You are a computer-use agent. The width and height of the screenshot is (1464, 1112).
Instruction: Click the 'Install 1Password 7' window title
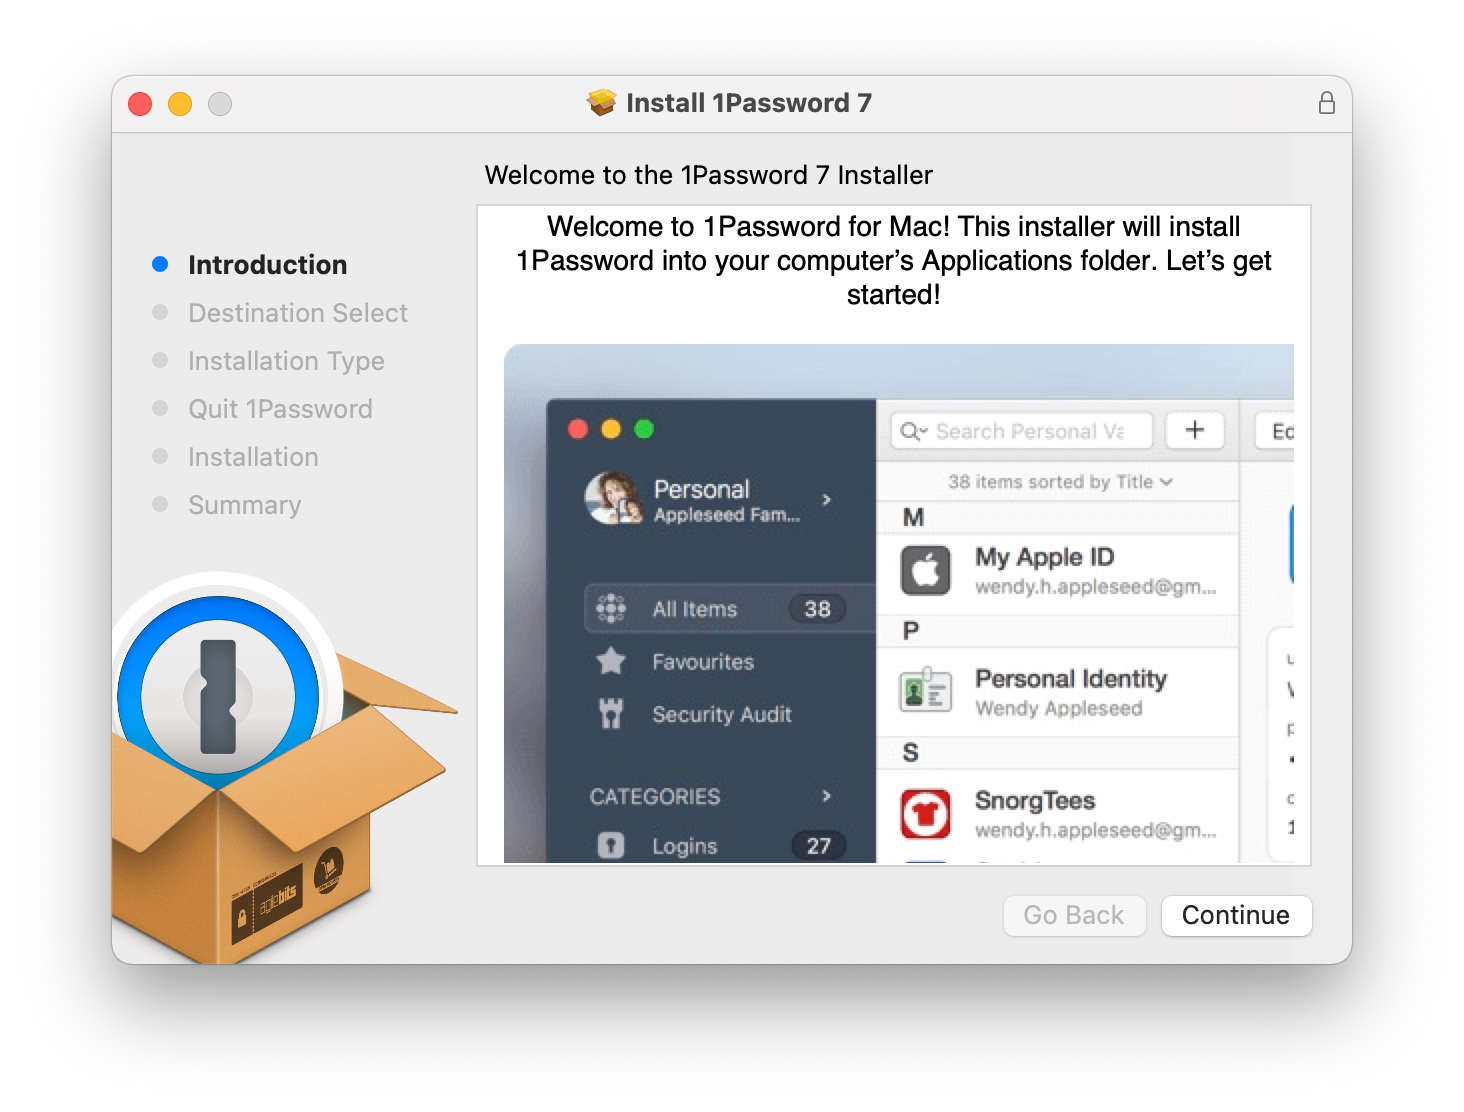tap(749, 103)
